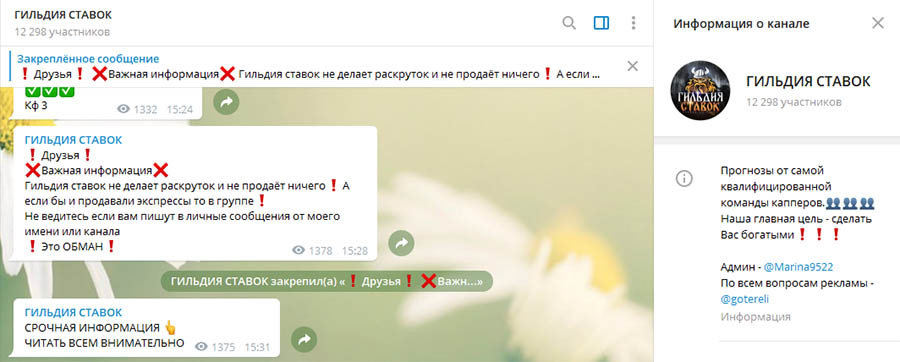Click the info icon in the channel panel
The height and width of the screenshot is (362, 900).
tap(684, 178)
